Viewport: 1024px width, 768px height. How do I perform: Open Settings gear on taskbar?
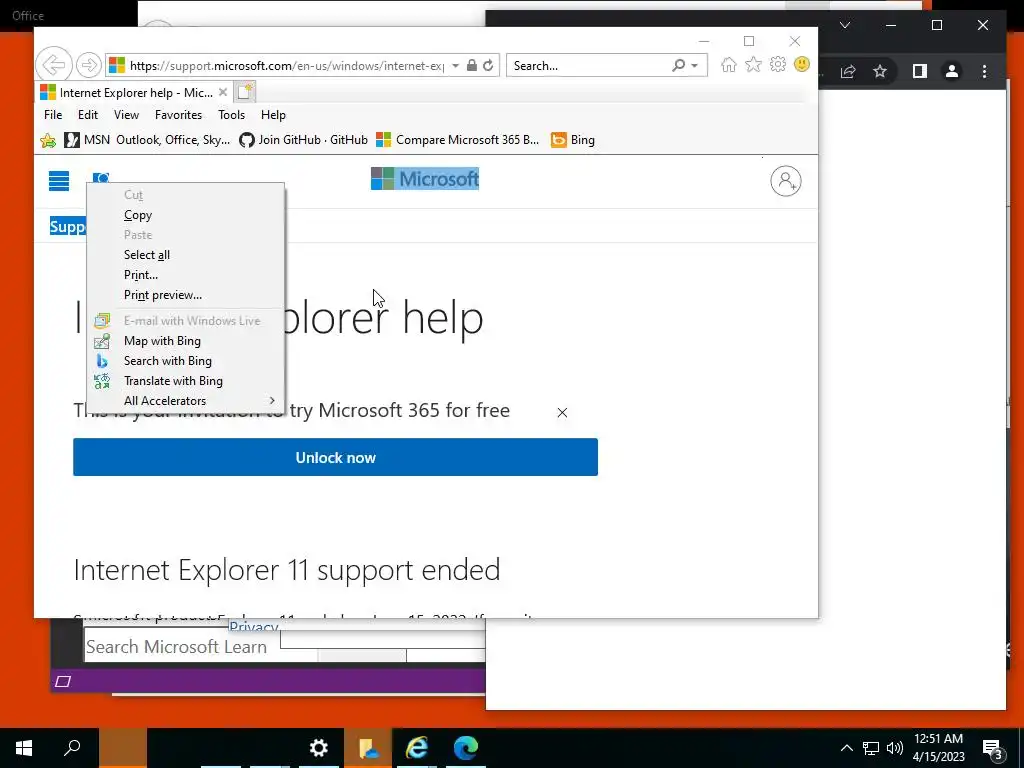point(319,747)
